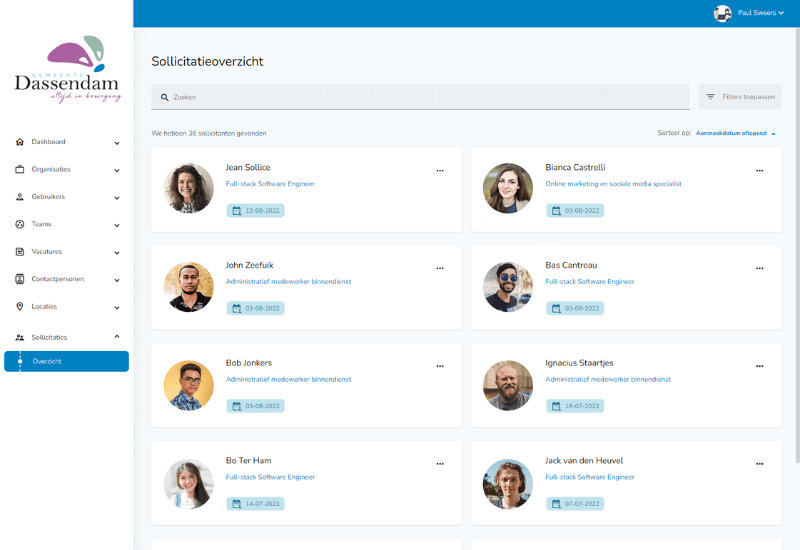Viewport: 800px width, 550px height.
Task: Click the Organisaties briefcase icon
Action: click(20, 169)
